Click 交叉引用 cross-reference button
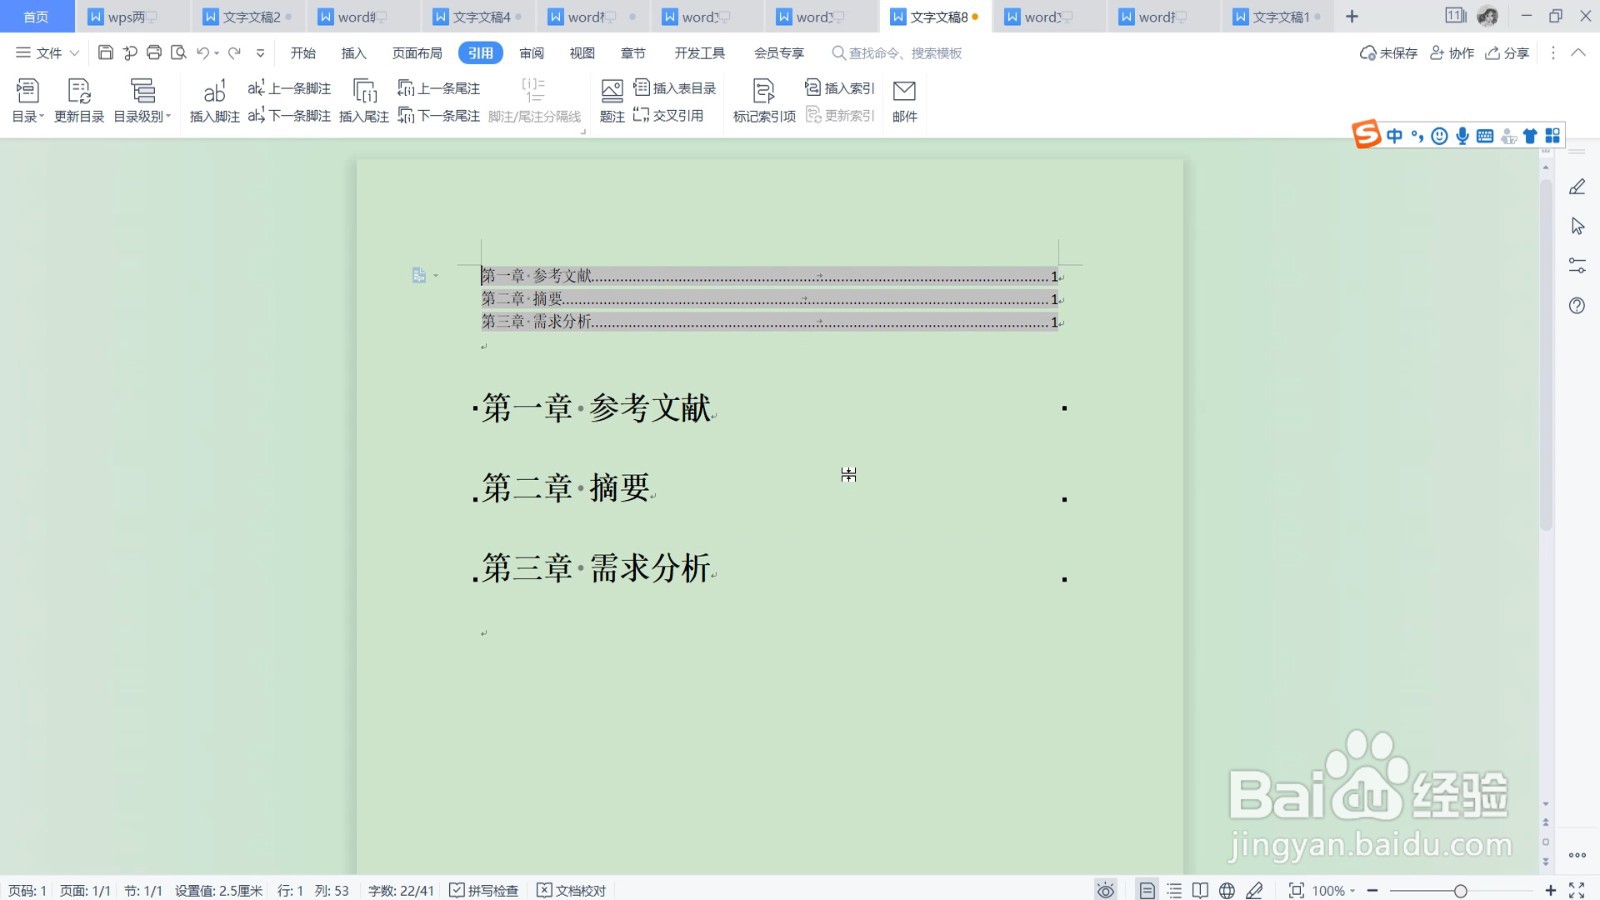 (x=668, y=116)
